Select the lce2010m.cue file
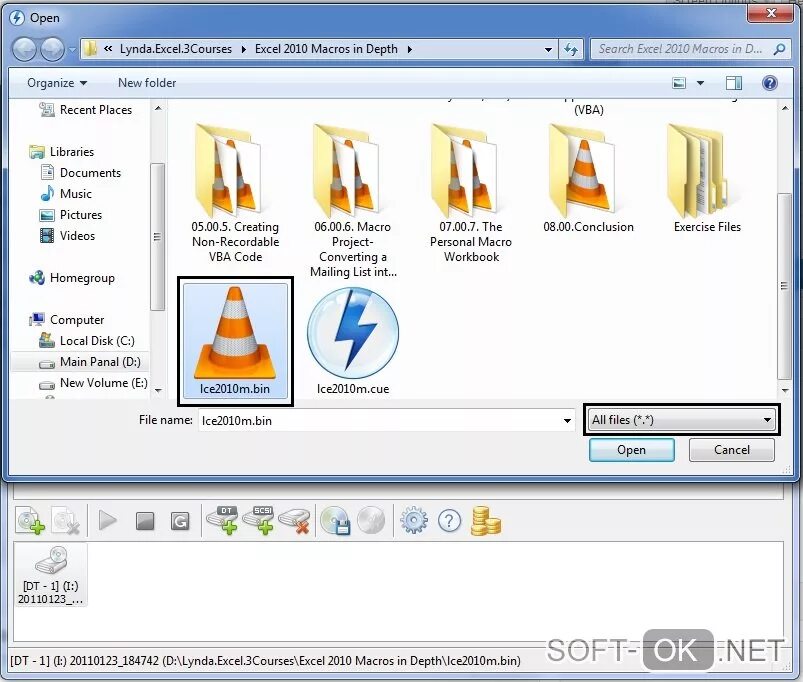This screenshot has width=803, height=682. coord(353,340)
